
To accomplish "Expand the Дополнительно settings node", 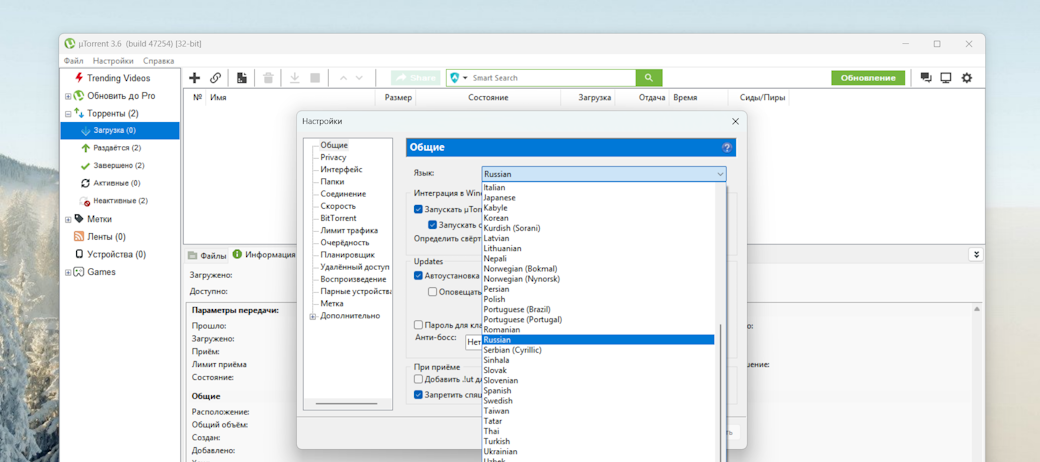I will (313, 316).
